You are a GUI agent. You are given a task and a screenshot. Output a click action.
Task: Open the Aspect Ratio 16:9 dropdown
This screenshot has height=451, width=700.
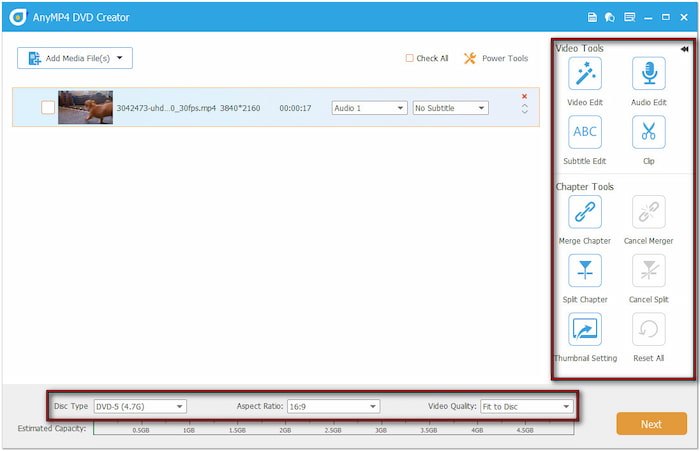[333, 407]
